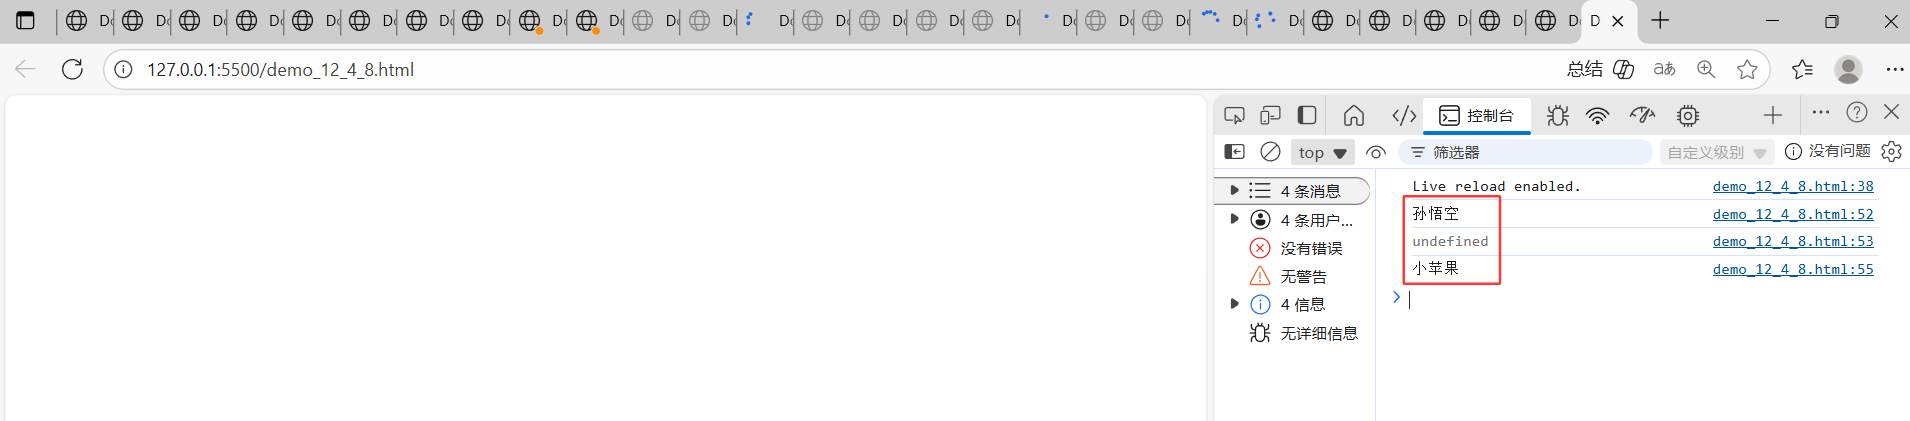The height and width of the screenshot is (421, 1910).
Task: Open the 没有问题 issues button
Action: (x=1828, y=151)
